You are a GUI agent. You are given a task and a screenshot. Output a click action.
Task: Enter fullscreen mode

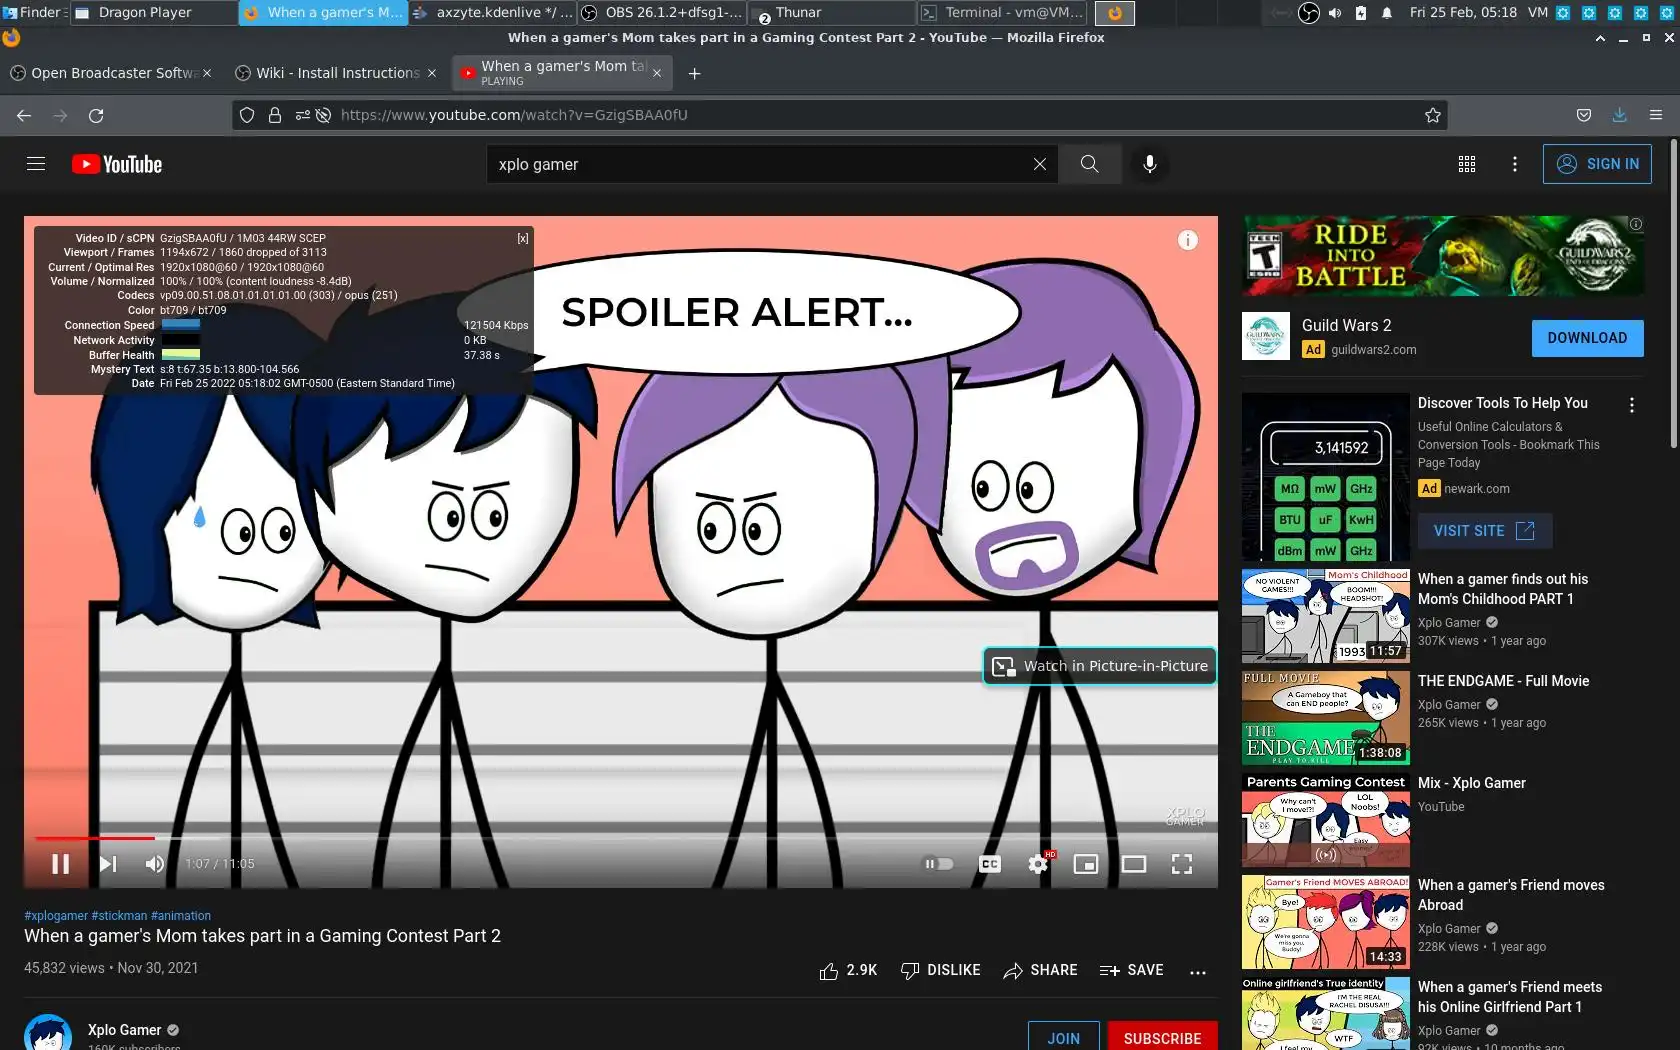1182,864
